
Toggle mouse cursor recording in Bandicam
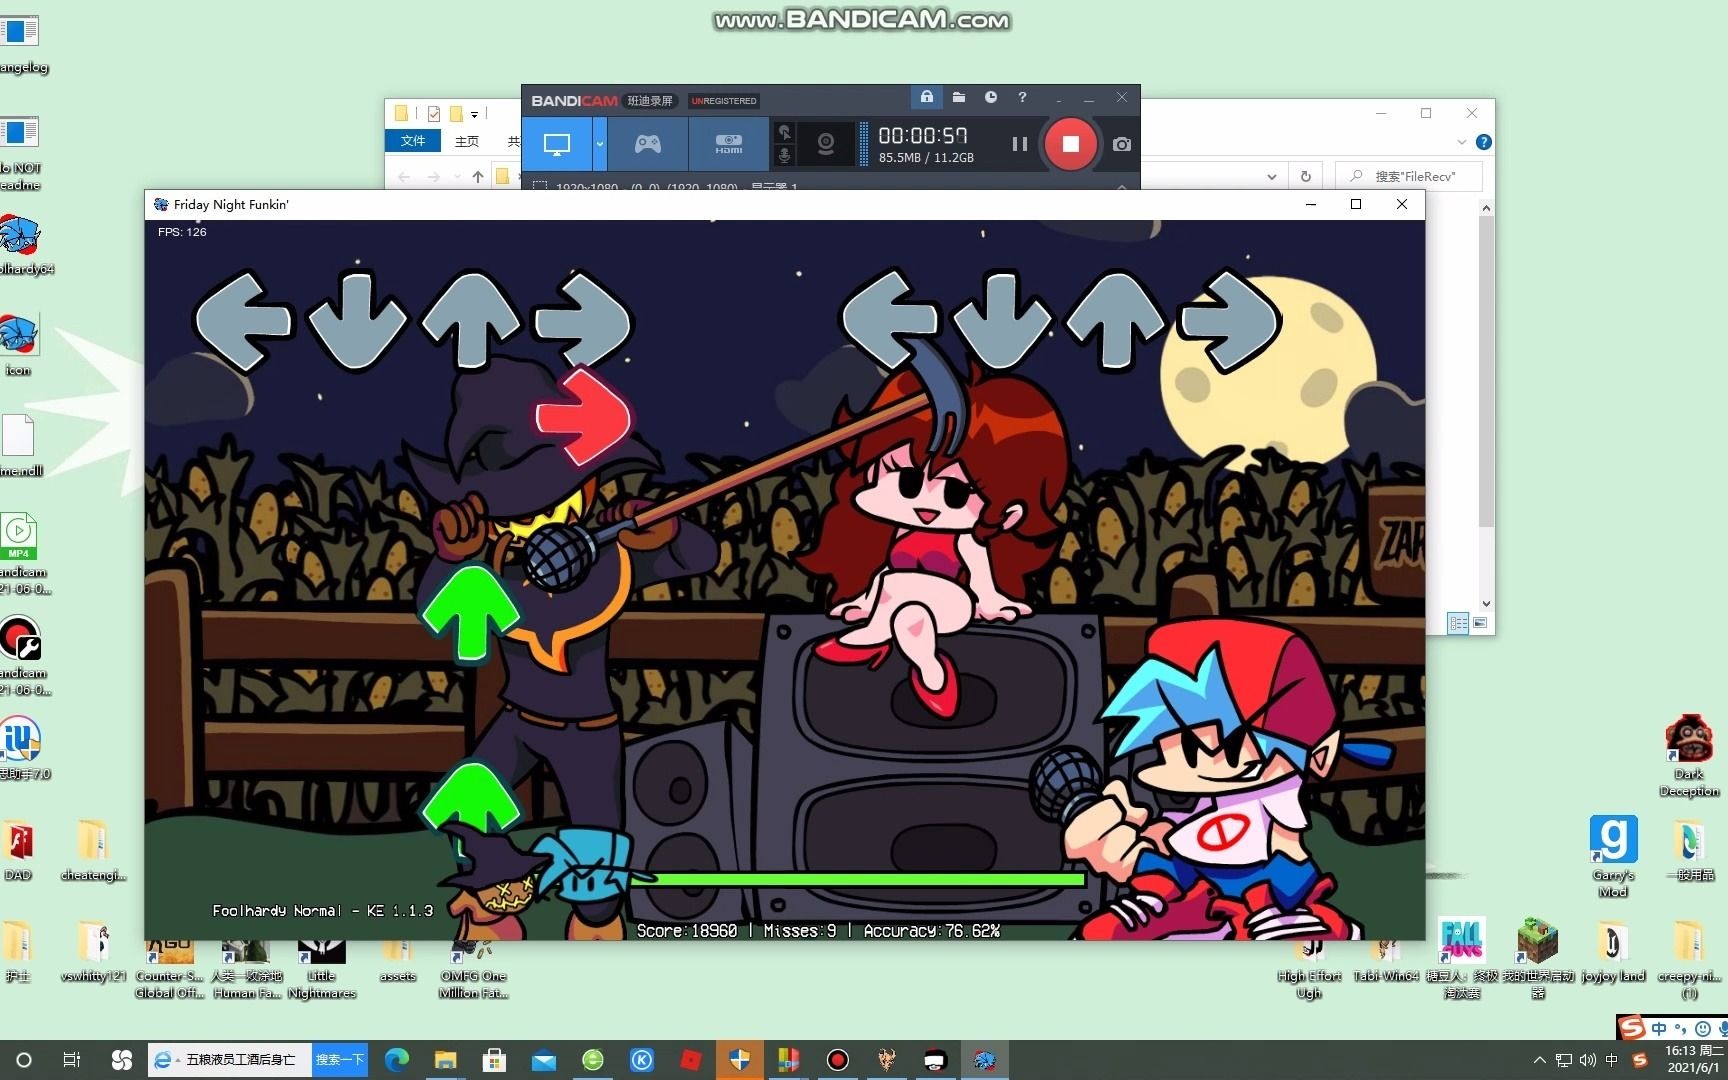[x=785, y=133]
